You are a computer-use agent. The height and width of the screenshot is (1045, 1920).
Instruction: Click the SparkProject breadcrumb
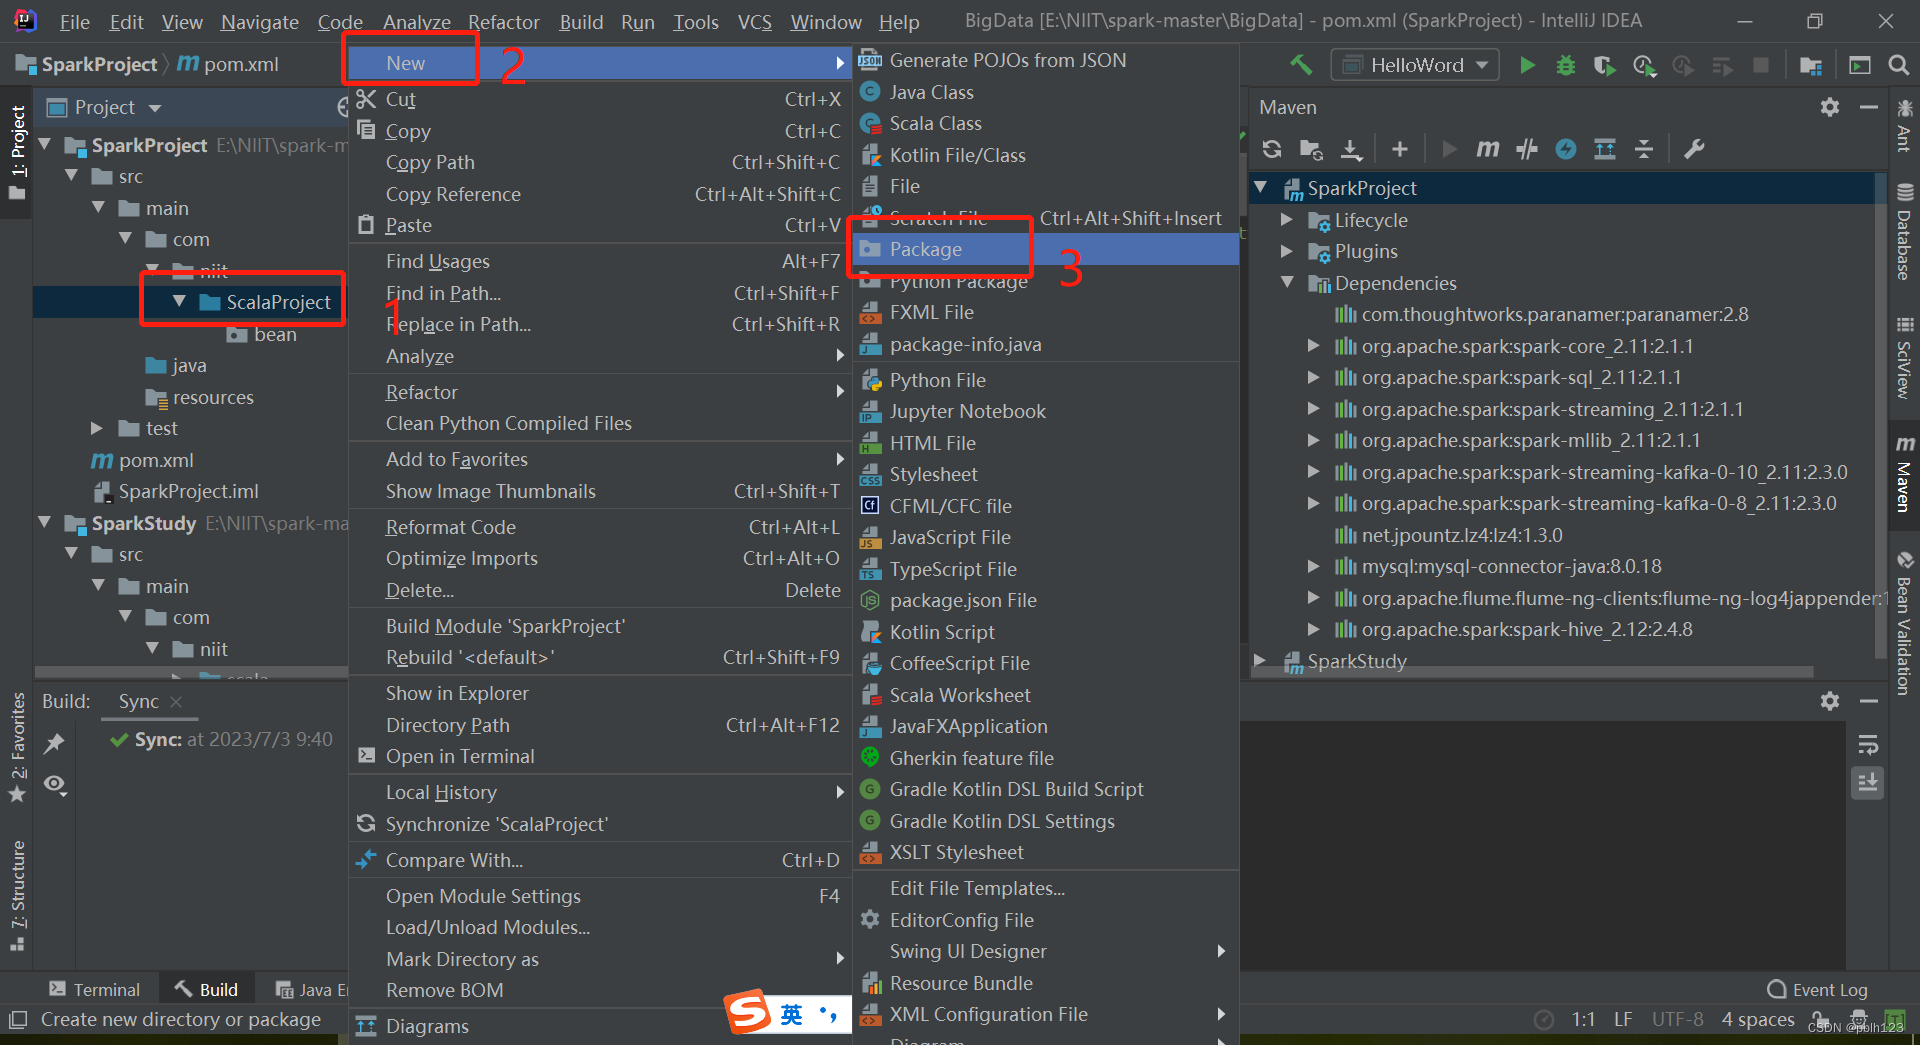tap(87, 64)
